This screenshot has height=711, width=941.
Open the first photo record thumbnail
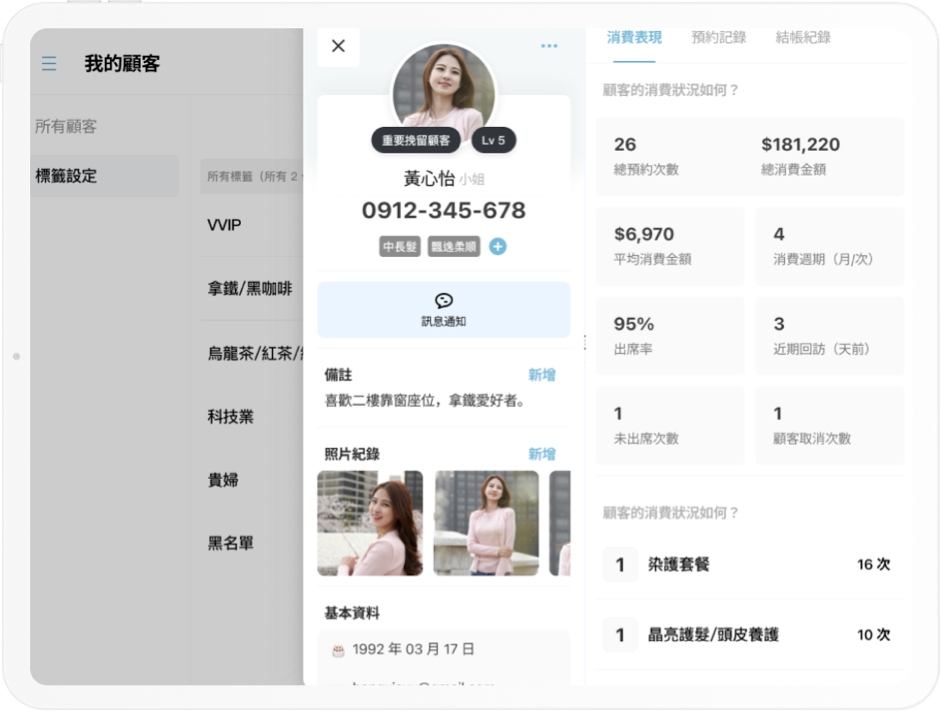click(370, 523)
